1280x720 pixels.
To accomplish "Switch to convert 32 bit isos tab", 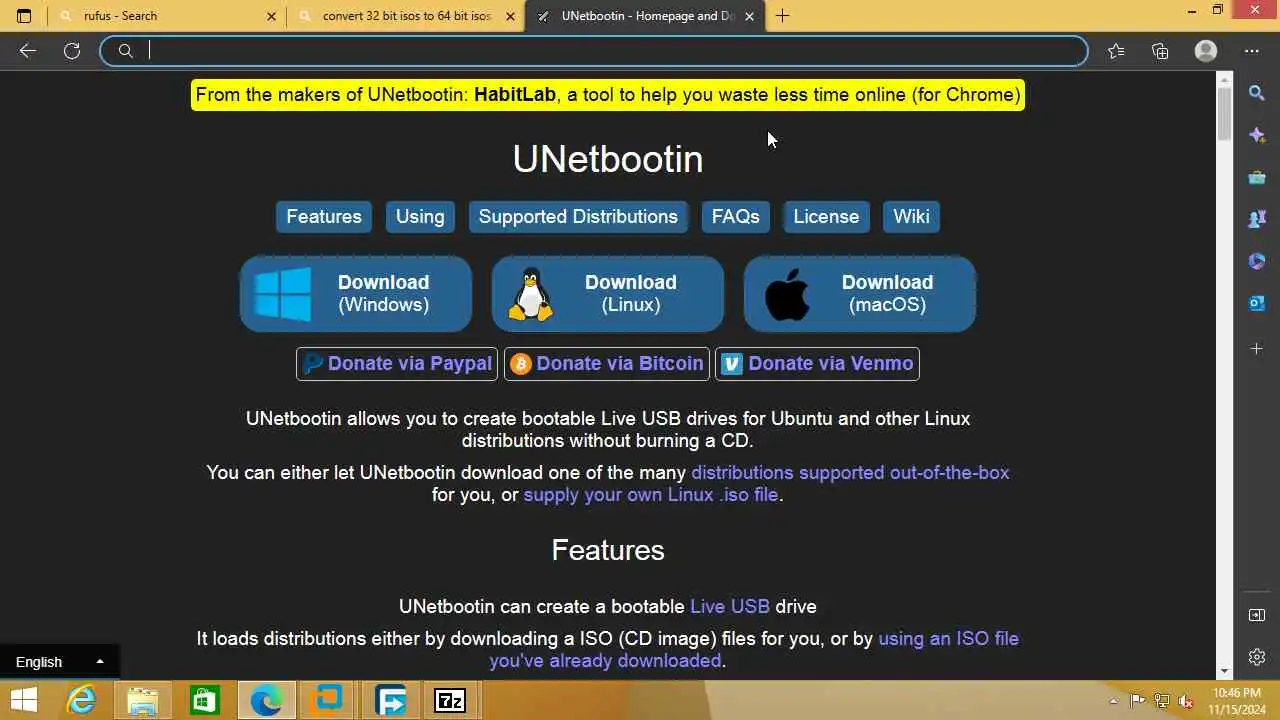I will [407, 16].
